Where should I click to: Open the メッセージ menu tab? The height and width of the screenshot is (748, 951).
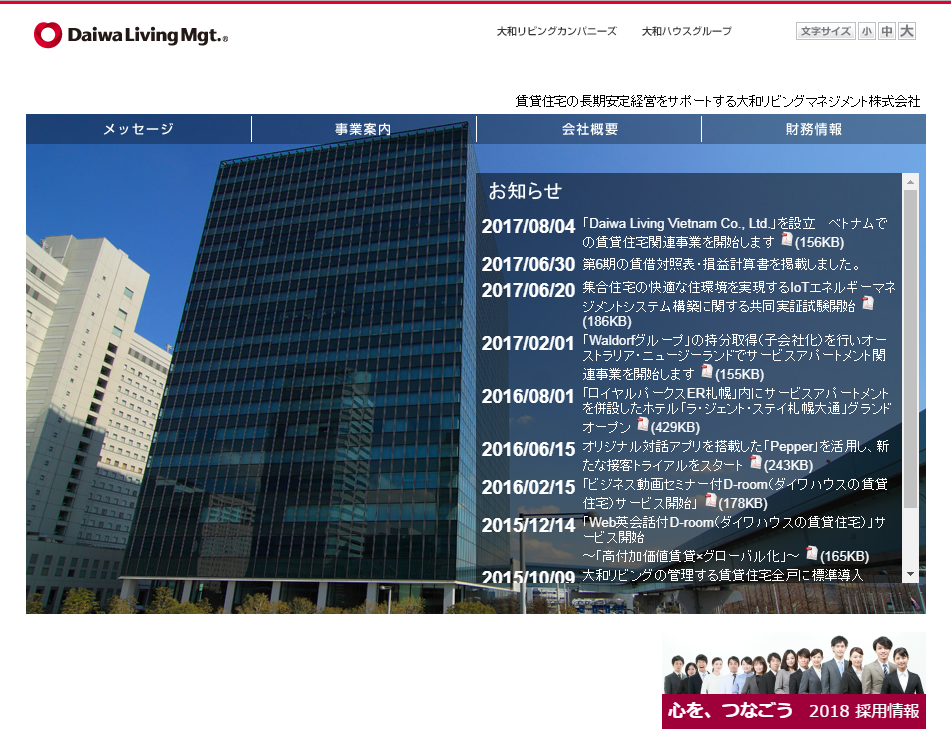(138, 129)
